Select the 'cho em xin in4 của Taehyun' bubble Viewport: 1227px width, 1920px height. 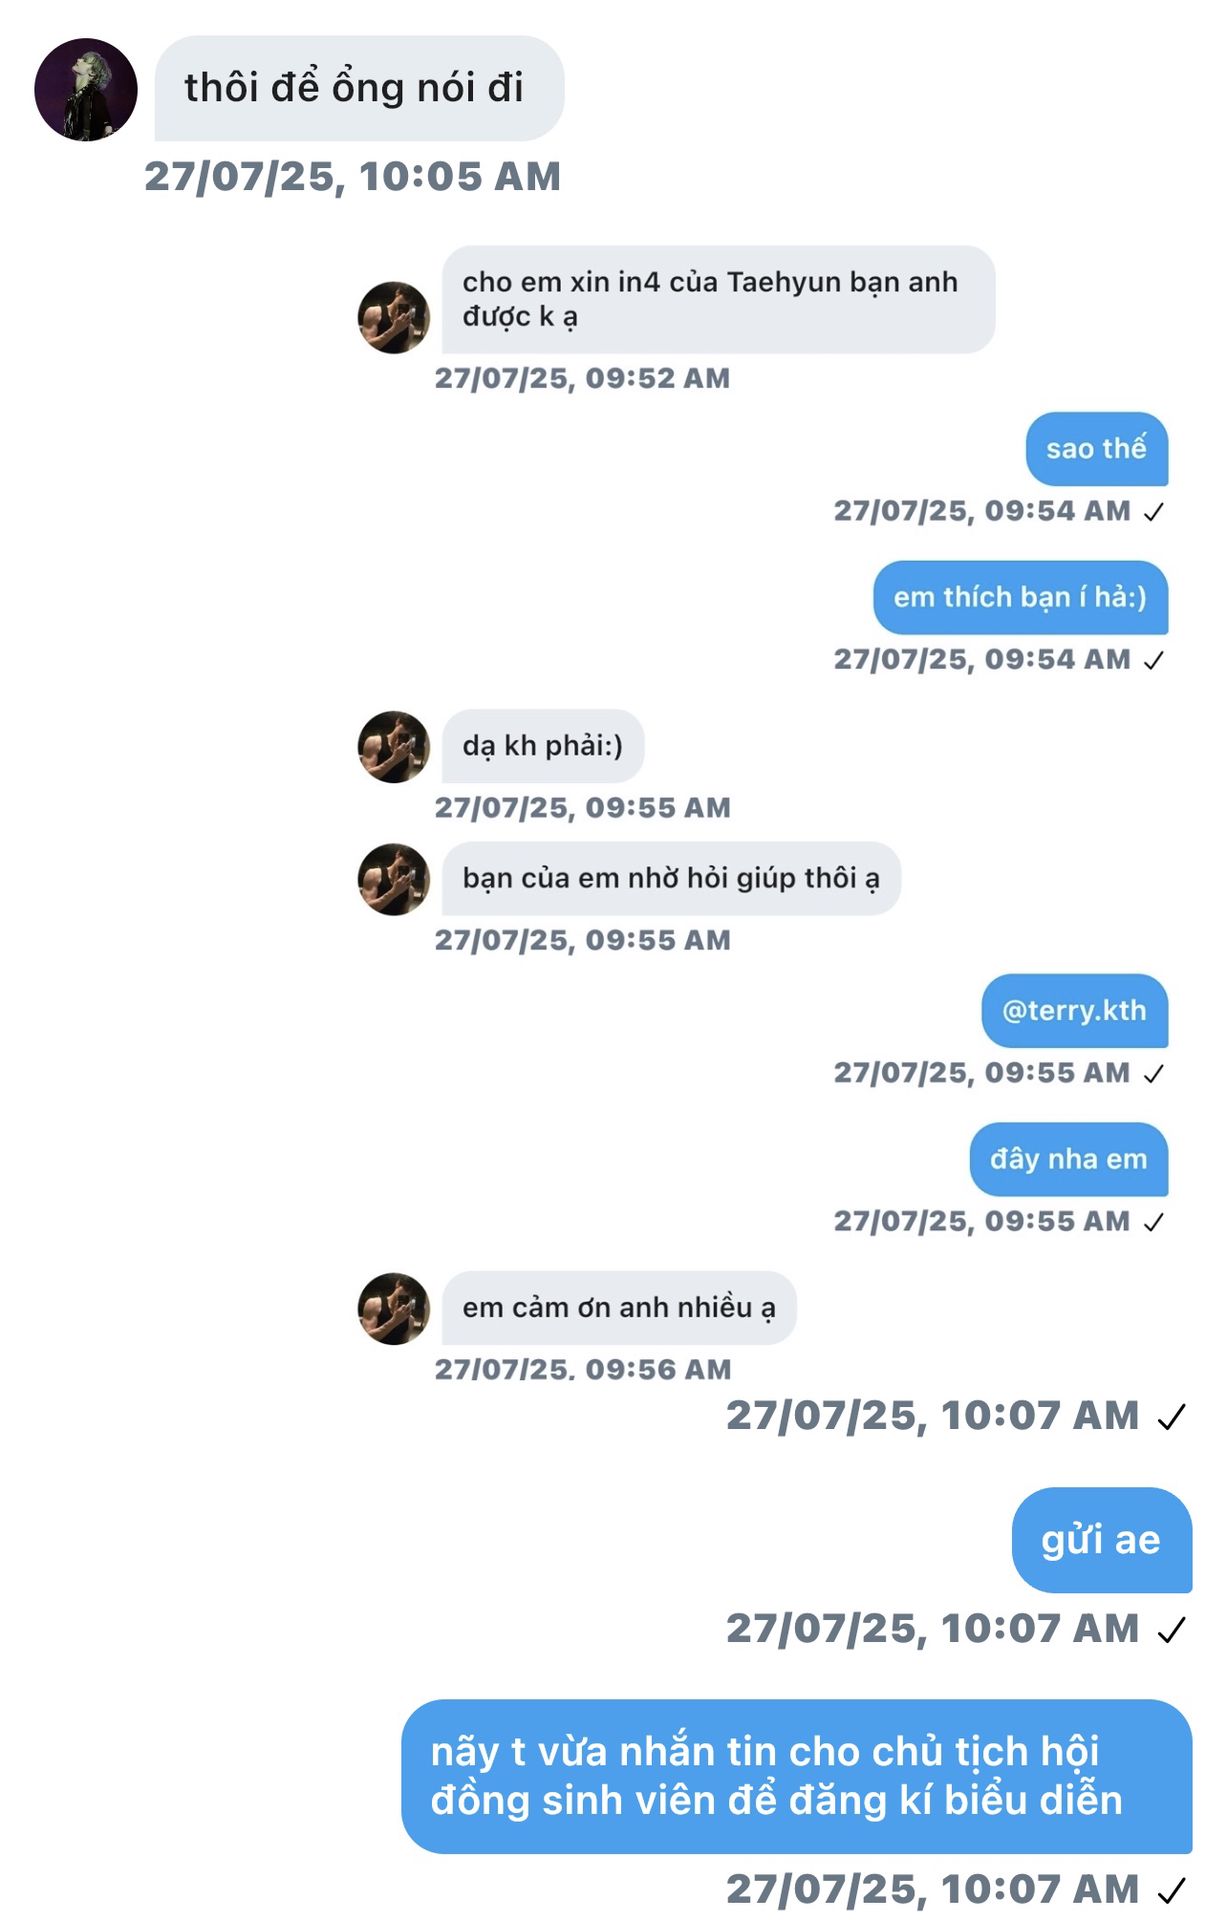(x=718, y=300)
